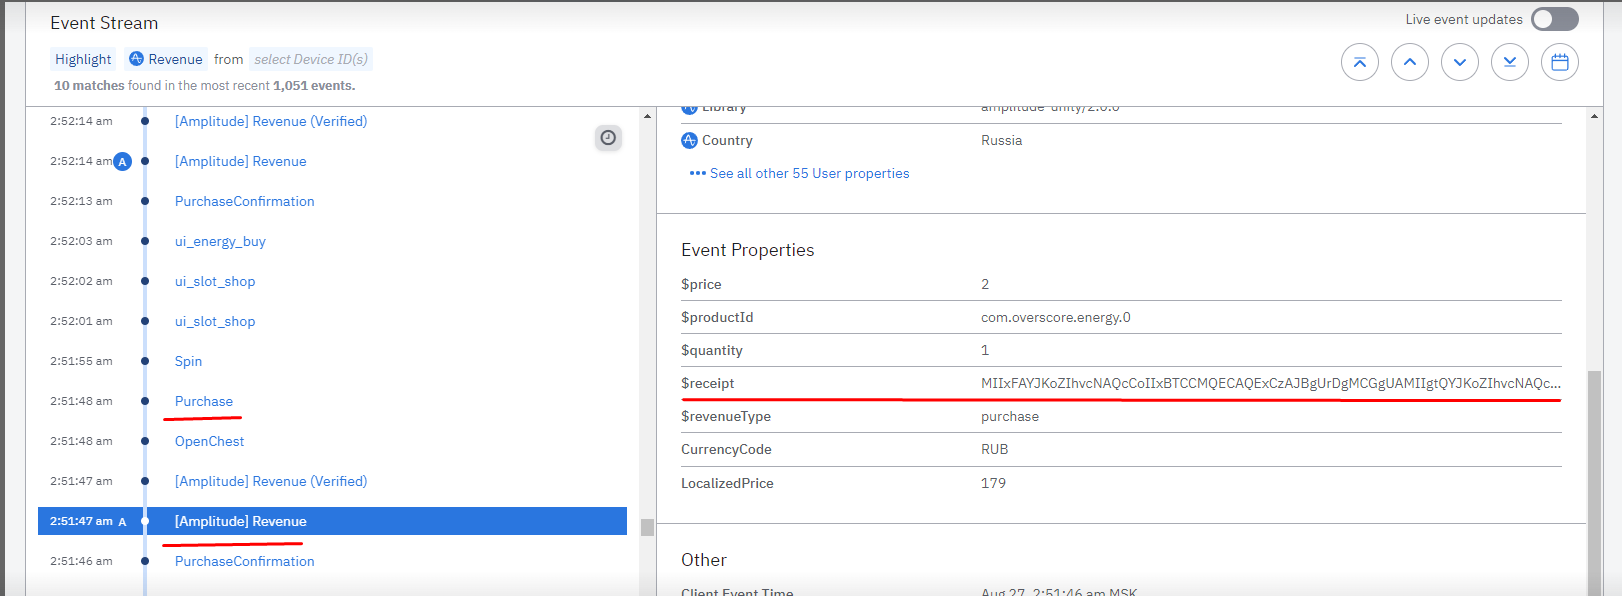Click the $price value 2
Screen dimensions: 1622x596
[985, 284]
